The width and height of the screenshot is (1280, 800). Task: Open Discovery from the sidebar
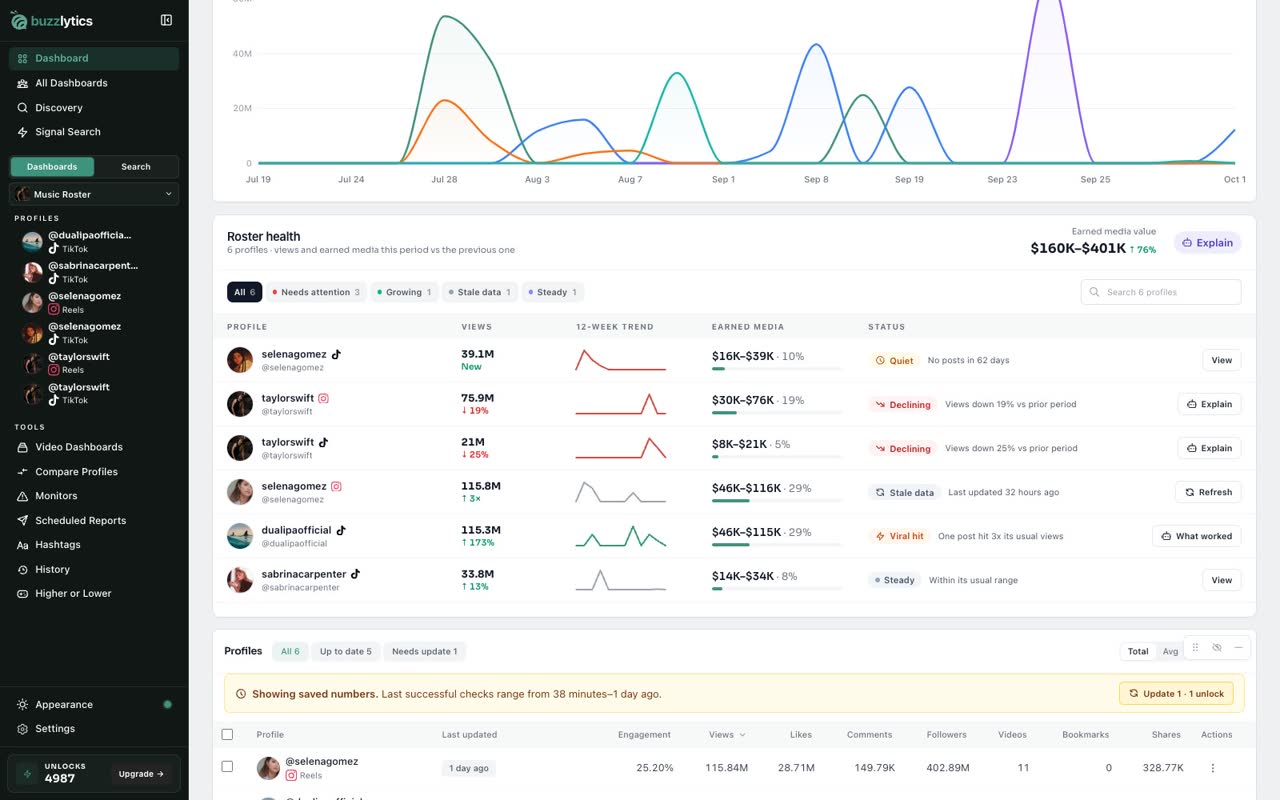point(94,107)
